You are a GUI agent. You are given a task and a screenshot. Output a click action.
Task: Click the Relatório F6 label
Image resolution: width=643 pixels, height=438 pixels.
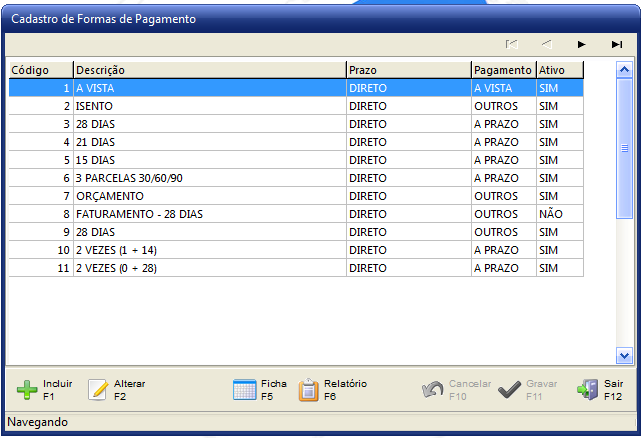[x=345, y=390]
